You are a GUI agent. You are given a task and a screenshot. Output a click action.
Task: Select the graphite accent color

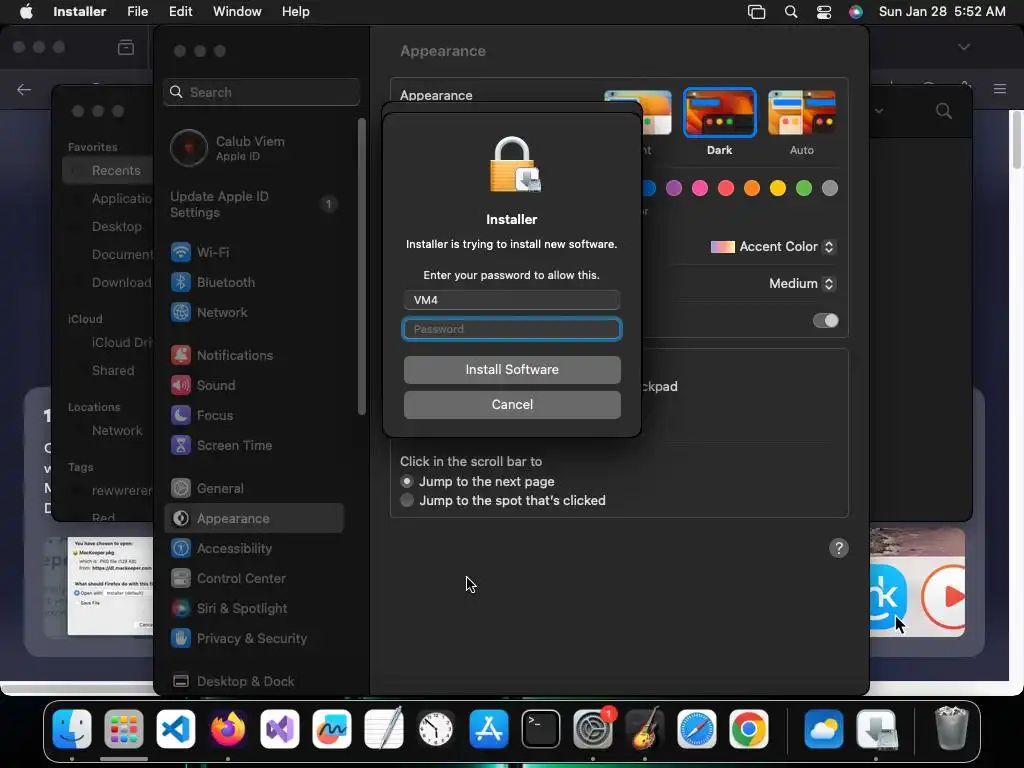click(830, 189)
